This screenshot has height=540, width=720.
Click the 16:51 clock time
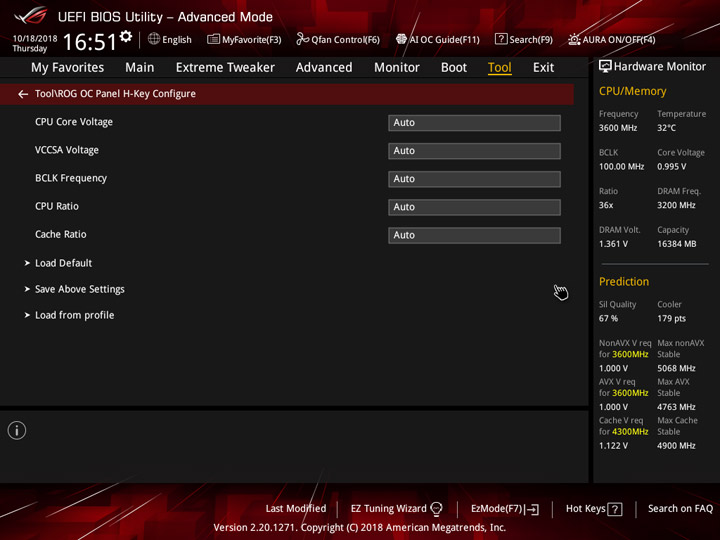click(x=90, y=42)
